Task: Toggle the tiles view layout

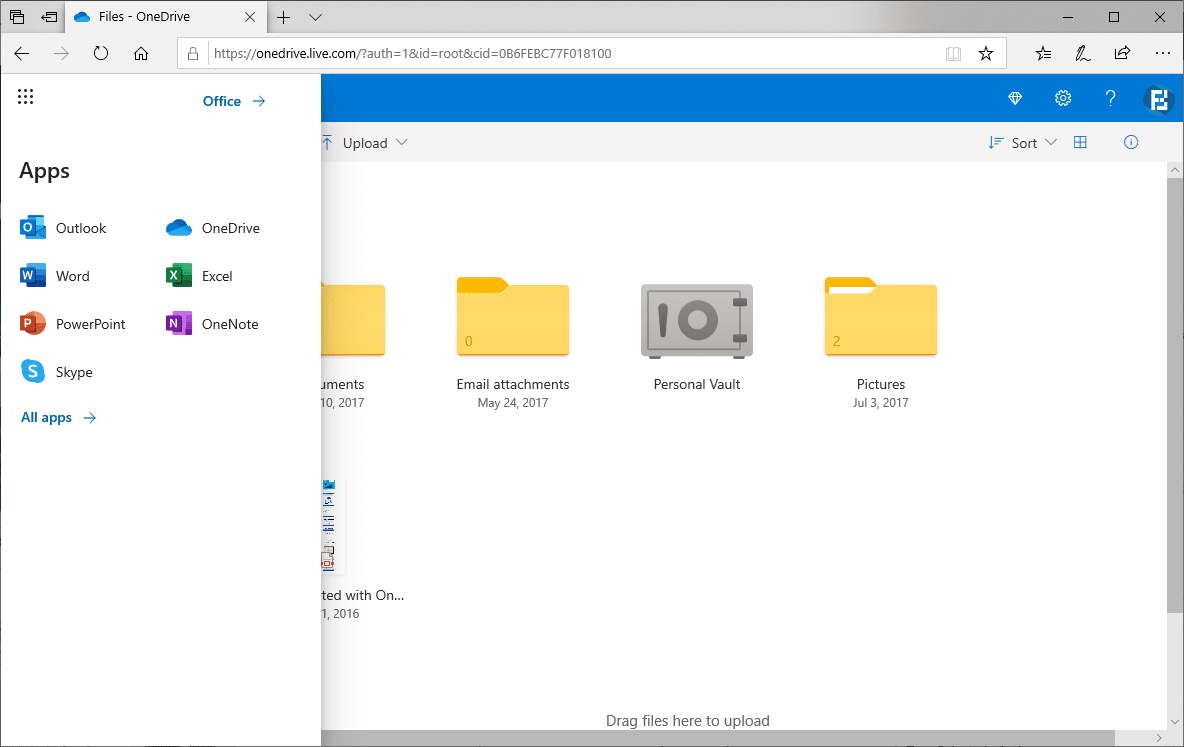Action: 1080,143
